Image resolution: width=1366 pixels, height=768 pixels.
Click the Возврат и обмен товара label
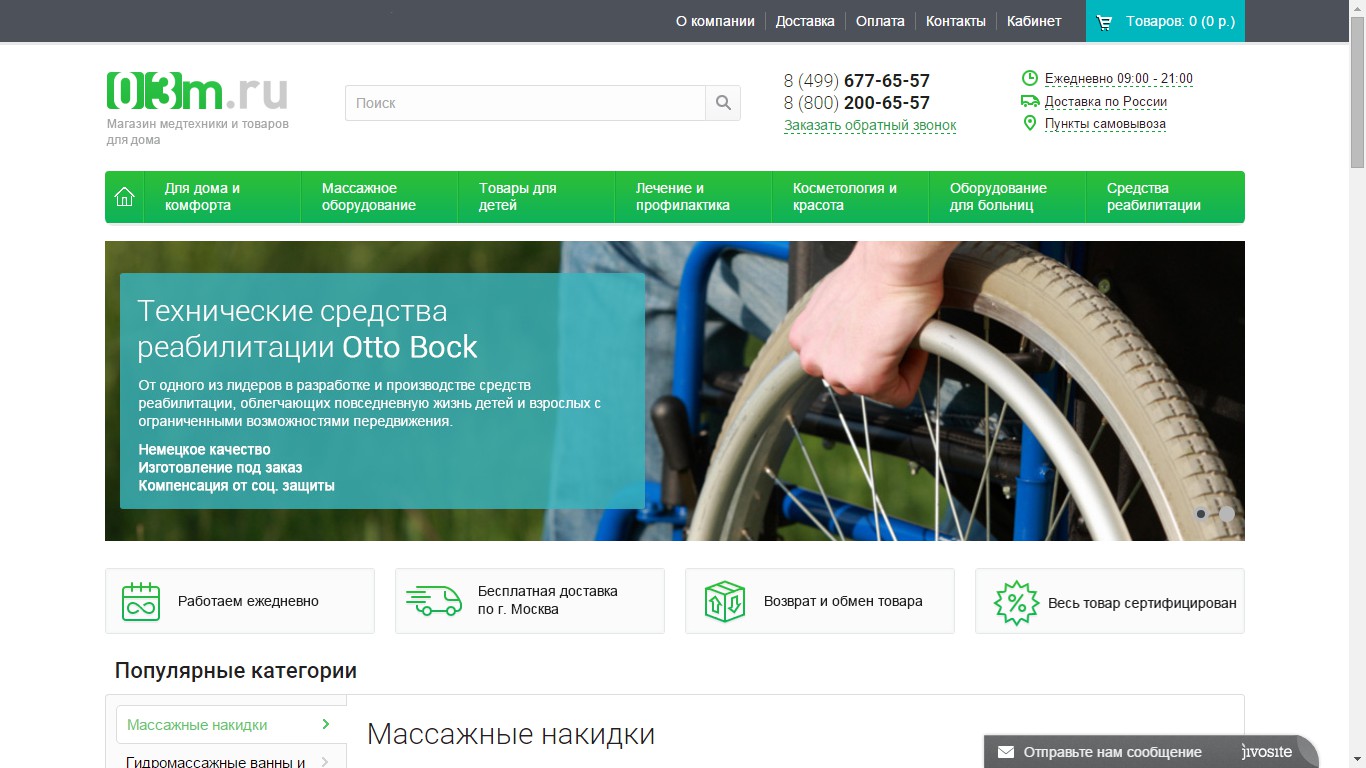[843, 601]
